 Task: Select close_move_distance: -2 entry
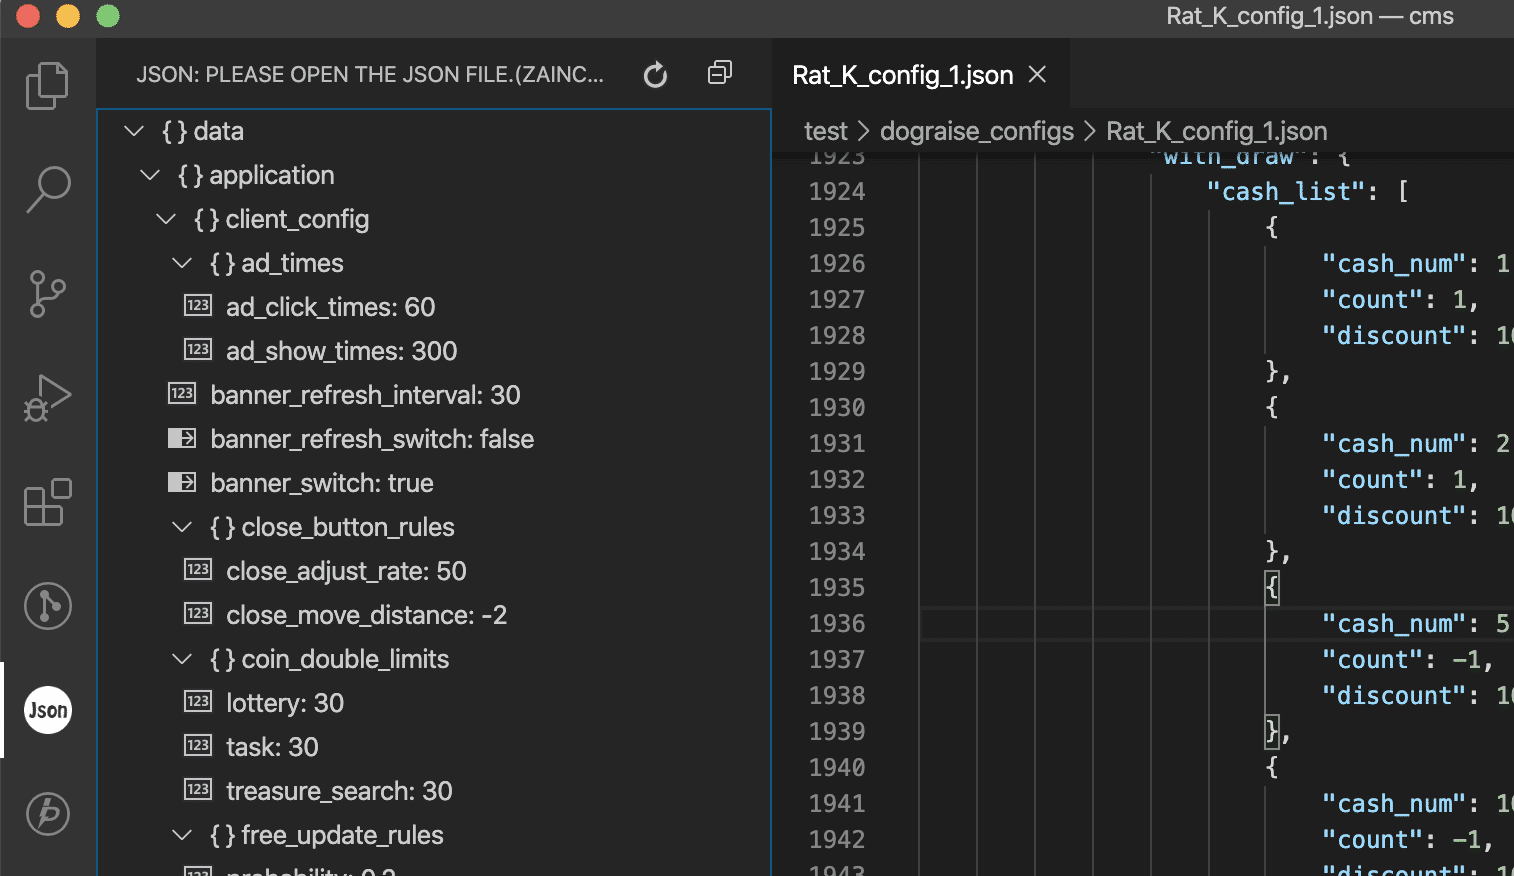(434, 615)
